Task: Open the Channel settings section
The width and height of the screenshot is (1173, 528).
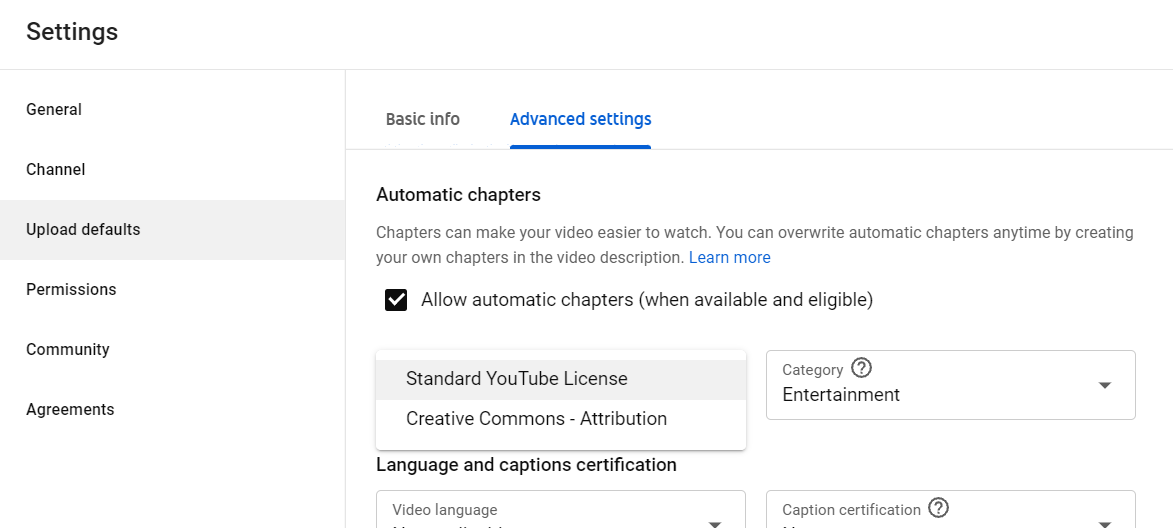Action: [x=172, y=170]
